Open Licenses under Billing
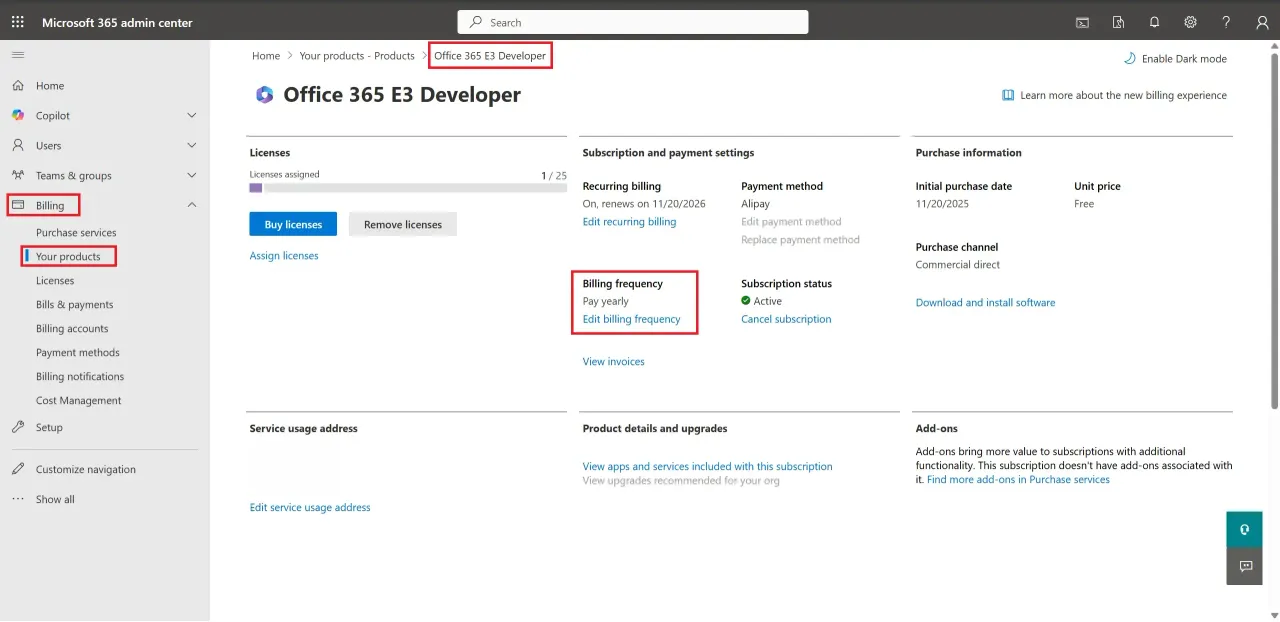The width and height of the screenshot is (1280, 622). point(55,281)
